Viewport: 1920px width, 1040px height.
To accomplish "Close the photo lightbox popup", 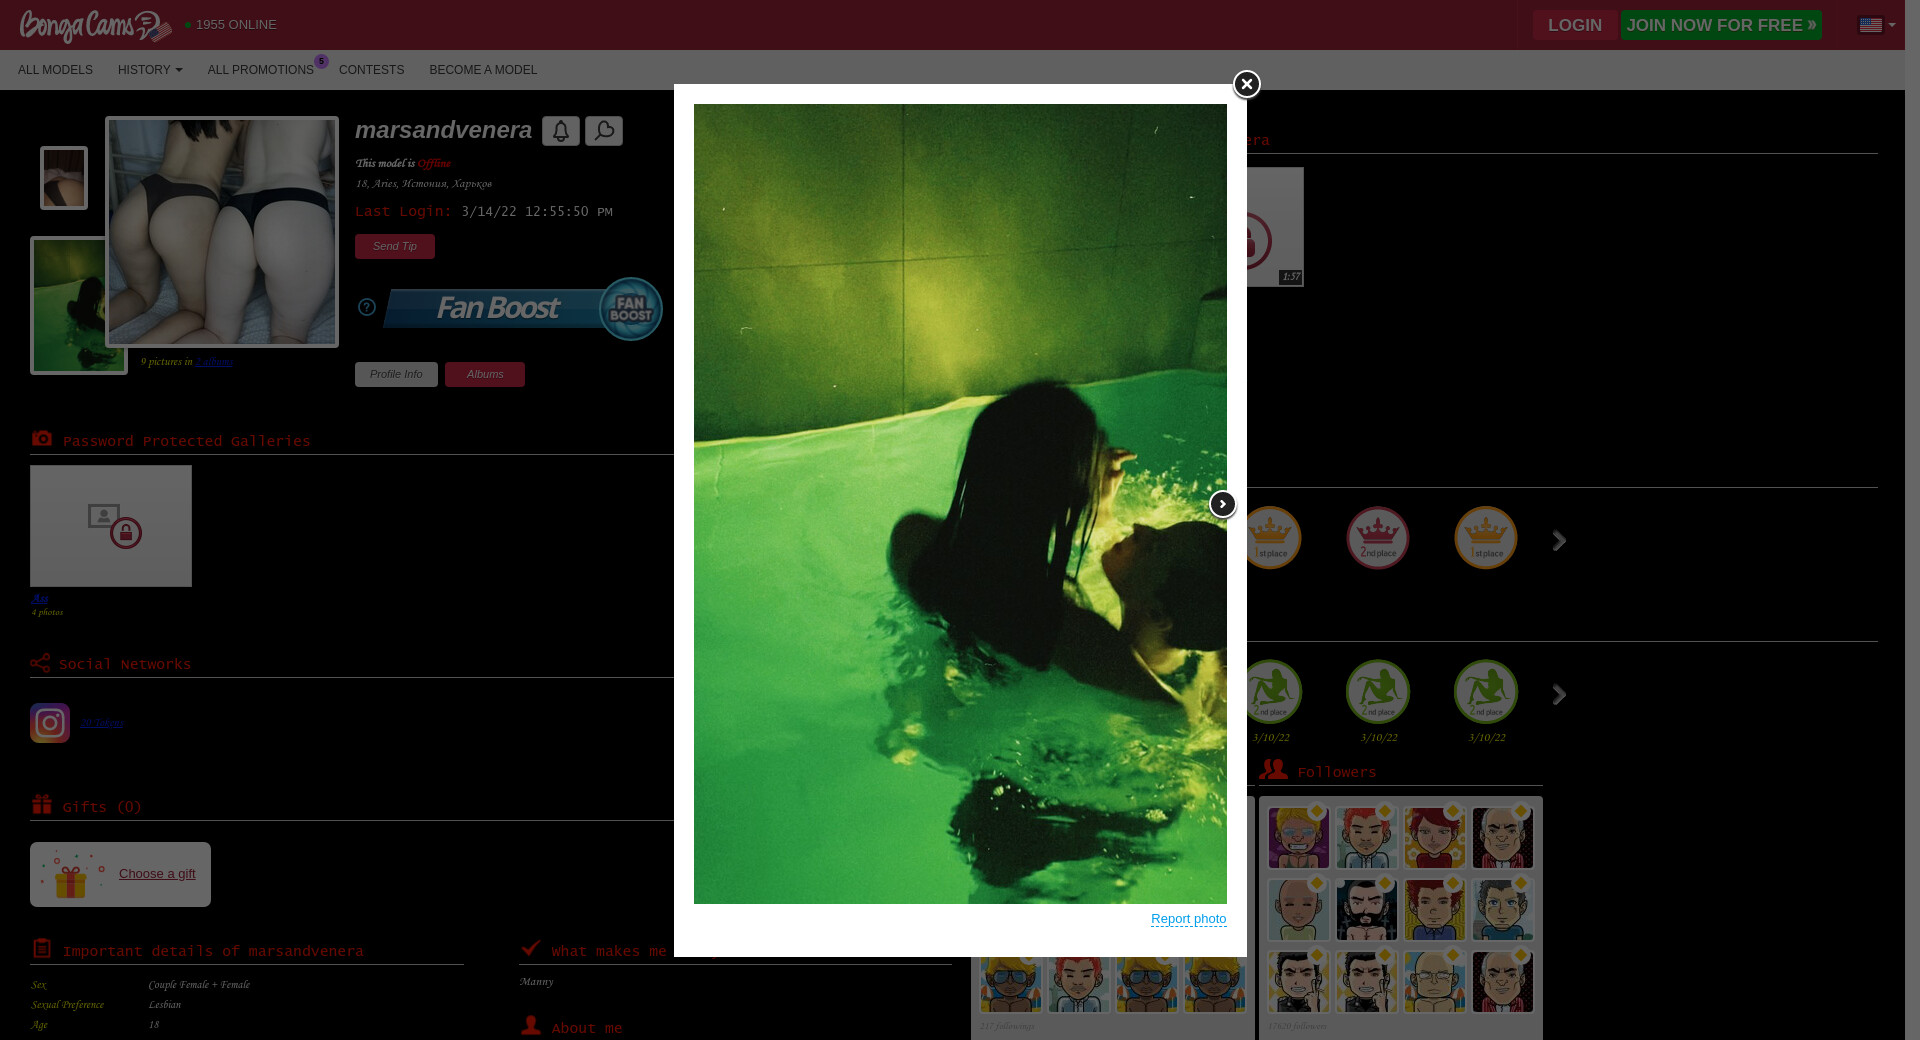I will coord(1246,85).
